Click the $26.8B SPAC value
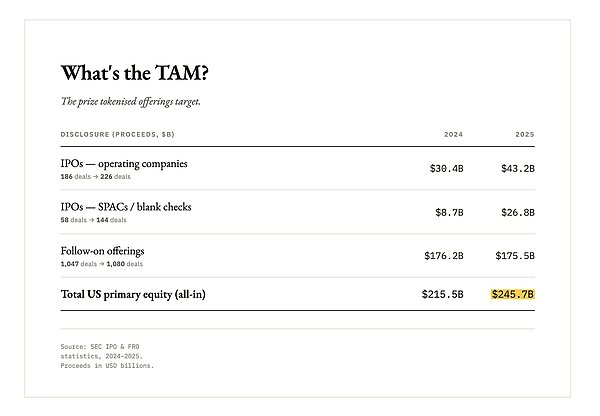This screenshot has height=416, width=600. pos(518,212)
